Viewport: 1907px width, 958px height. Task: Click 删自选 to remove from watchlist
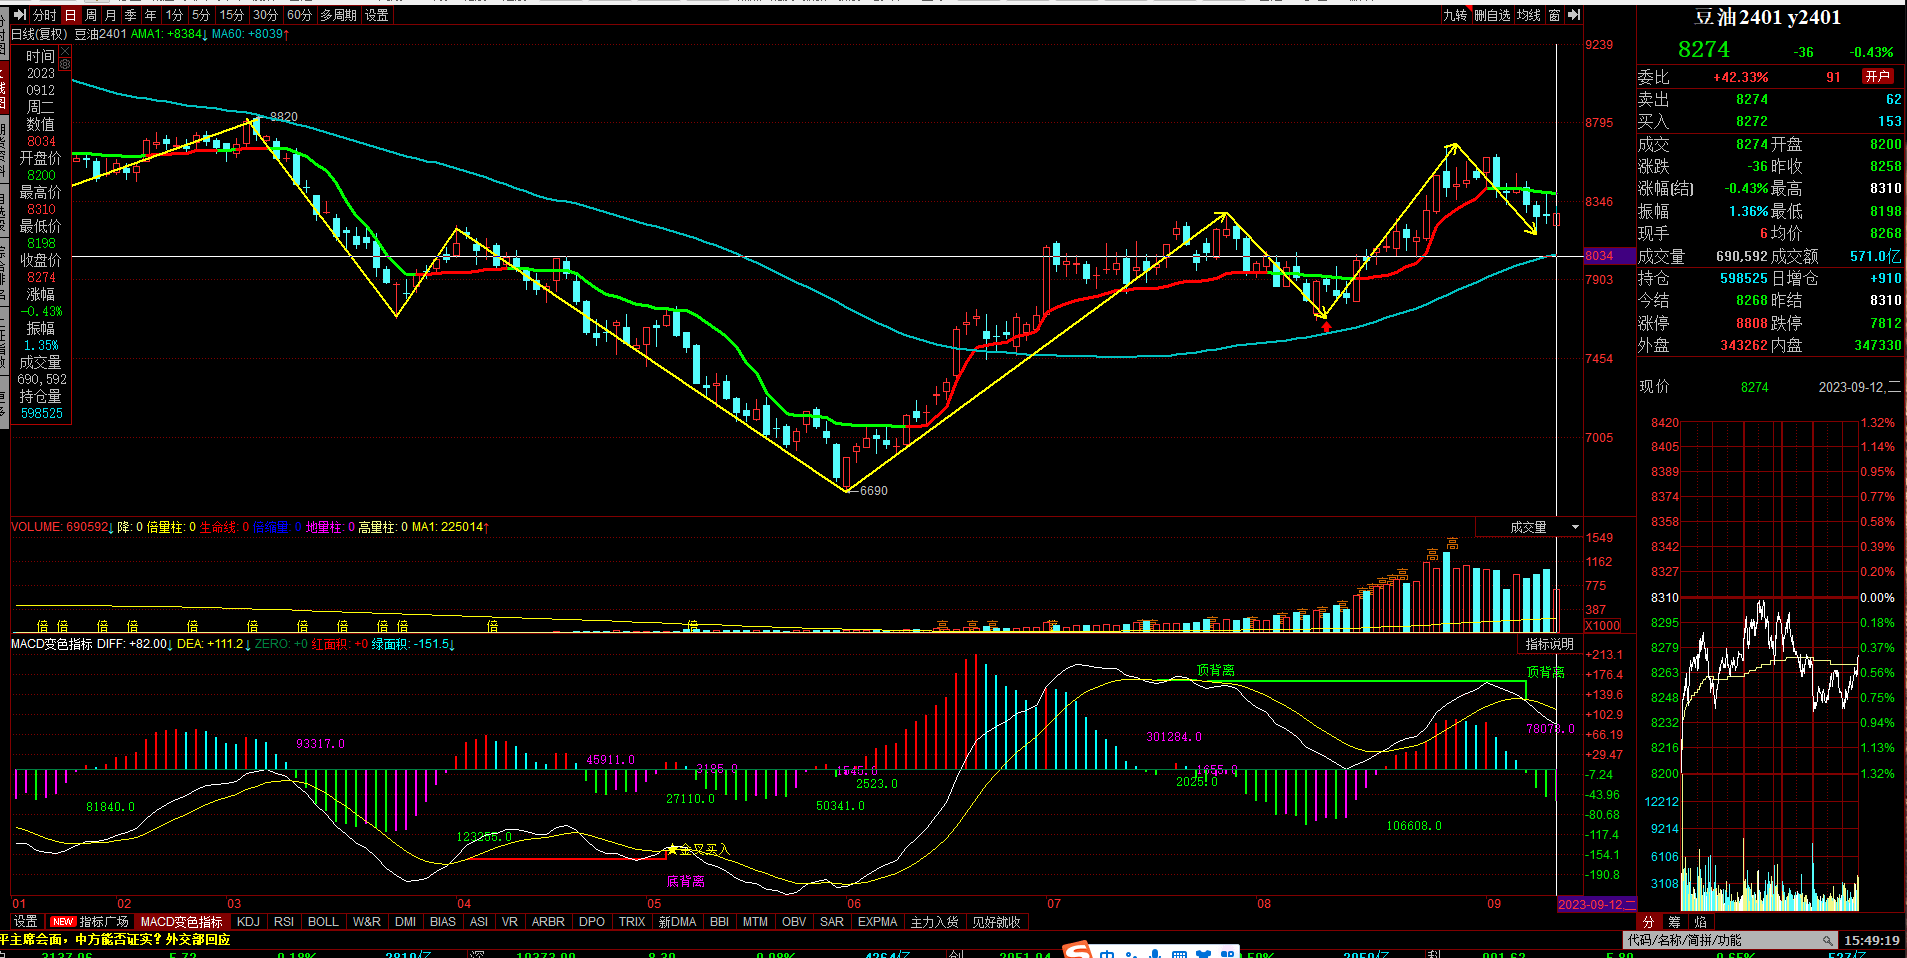pyautogui.click(x=1492, y=15)
